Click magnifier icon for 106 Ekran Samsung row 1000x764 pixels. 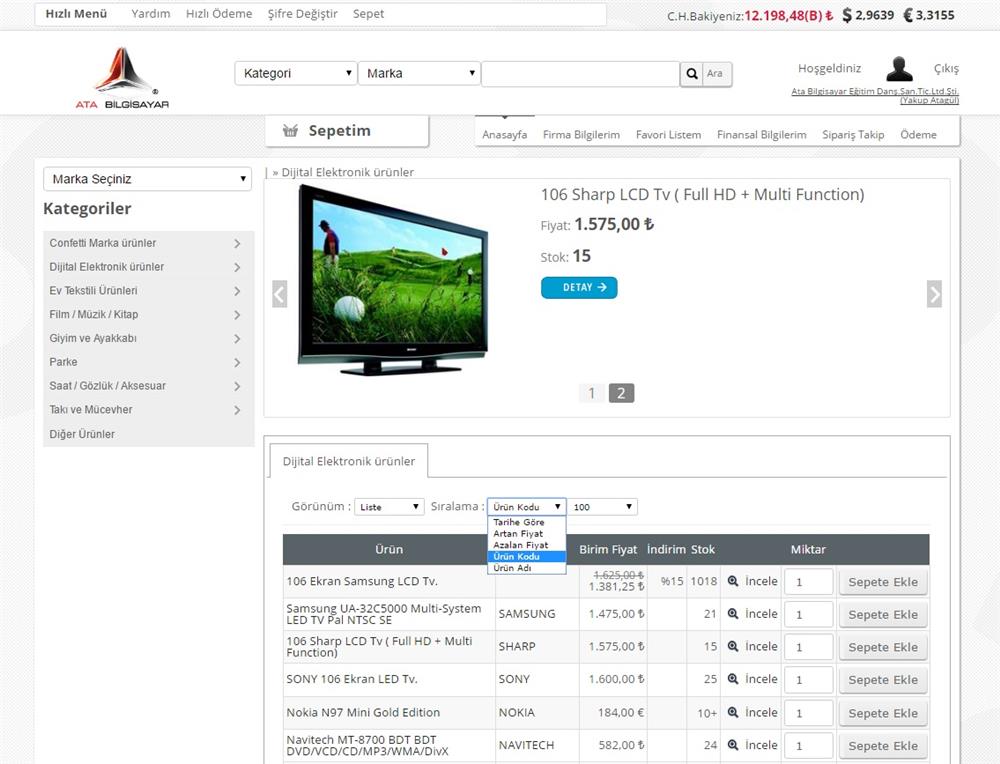click(733, 581)
